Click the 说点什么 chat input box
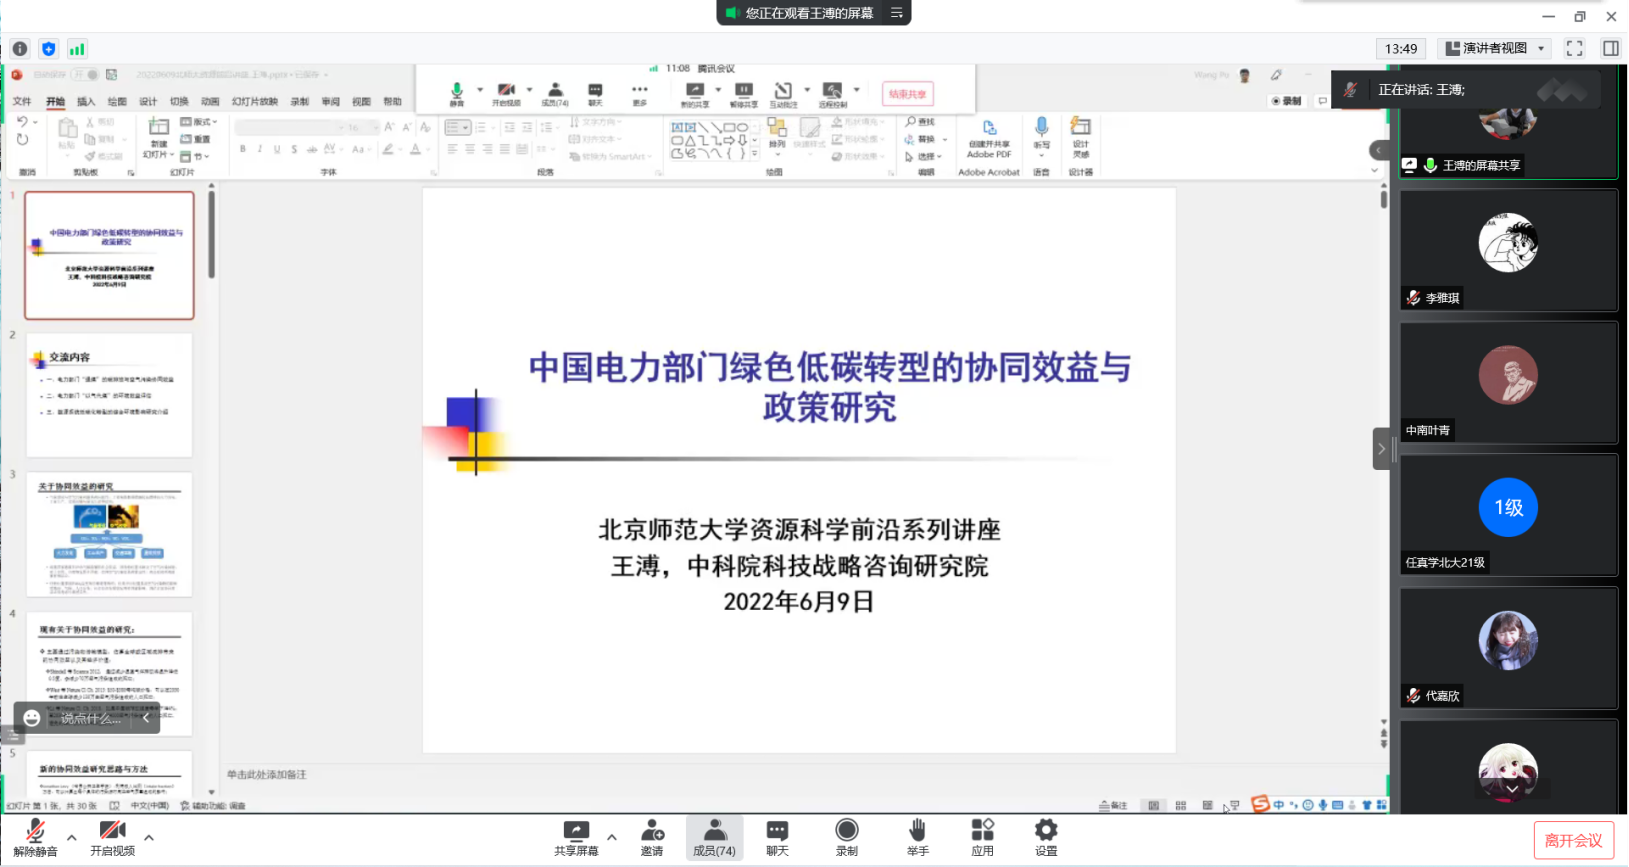The width and height of the screenshot is (1629, 867). (x=90, y=718)
